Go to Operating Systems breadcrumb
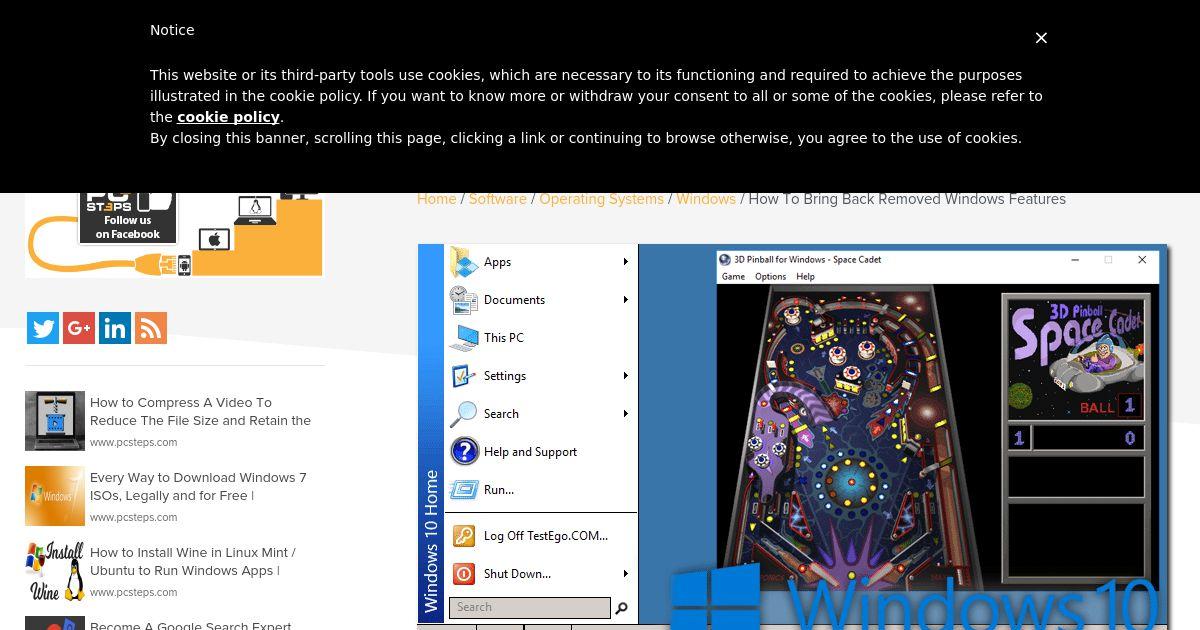Viewport: 1200px width, 630px height. 601,199
